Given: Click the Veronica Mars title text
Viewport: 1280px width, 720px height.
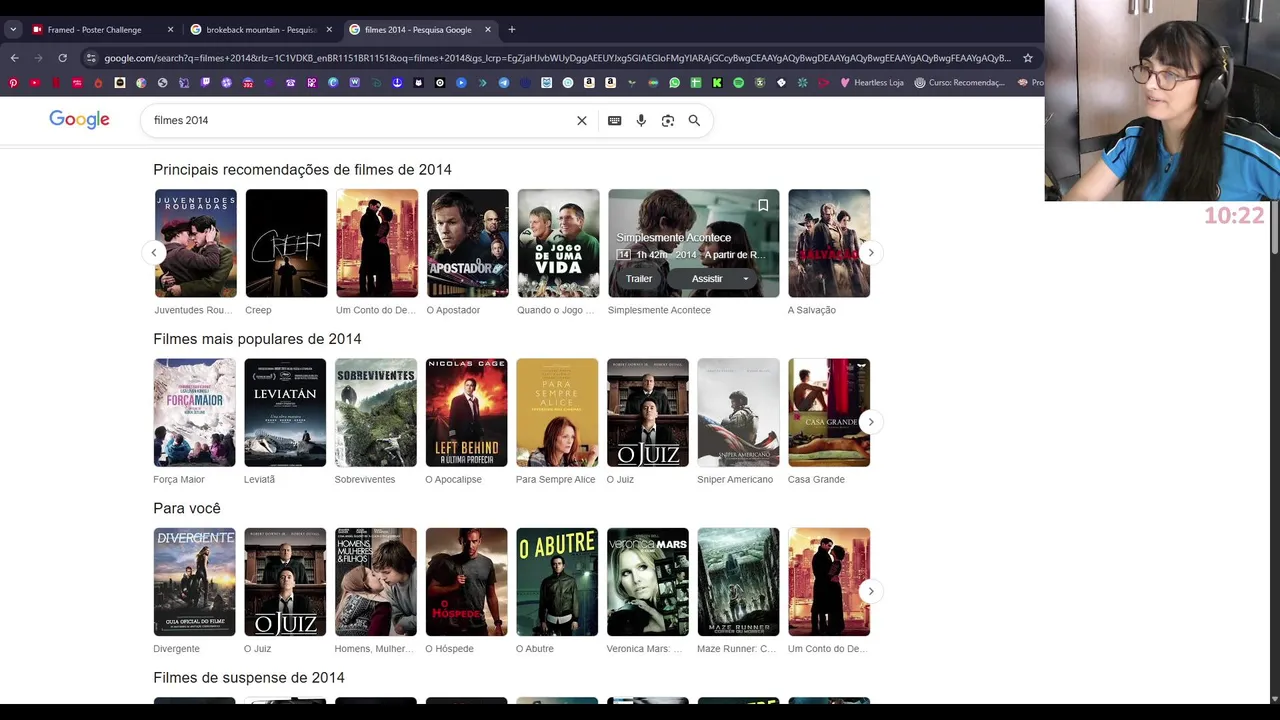Looking at the screenshot, I should point(644,649).
